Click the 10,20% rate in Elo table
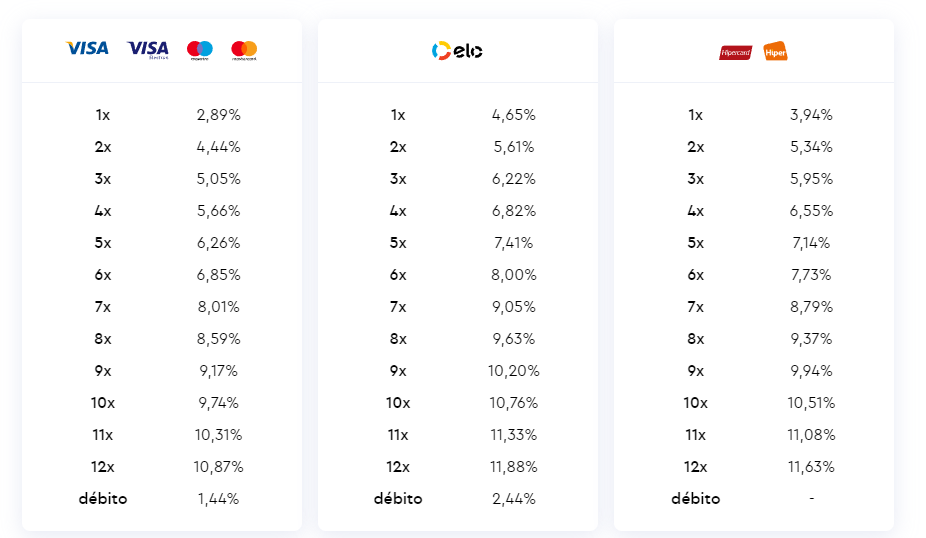The width and height of the screenshot is (926, 538). 514,371
